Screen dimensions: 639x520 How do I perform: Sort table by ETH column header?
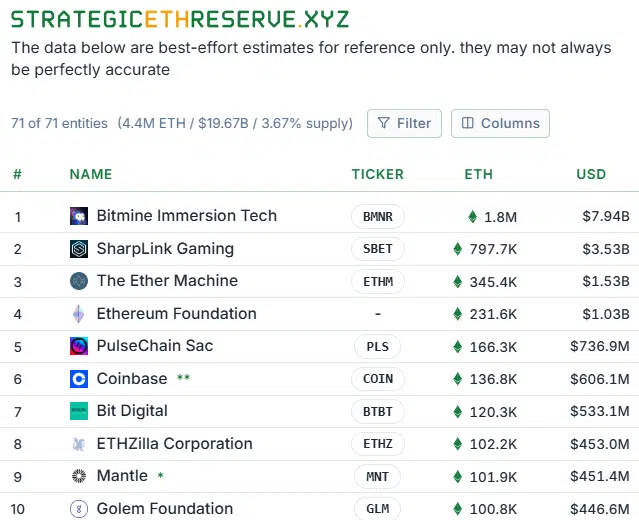(479, 174)
